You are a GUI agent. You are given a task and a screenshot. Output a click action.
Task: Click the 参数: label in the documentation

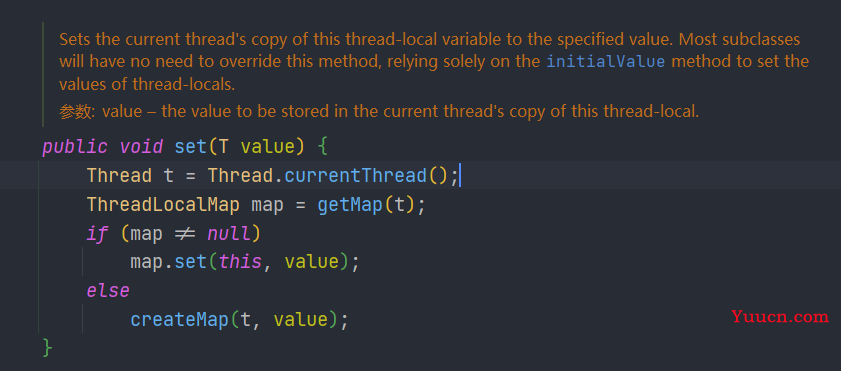click(77, 112)
